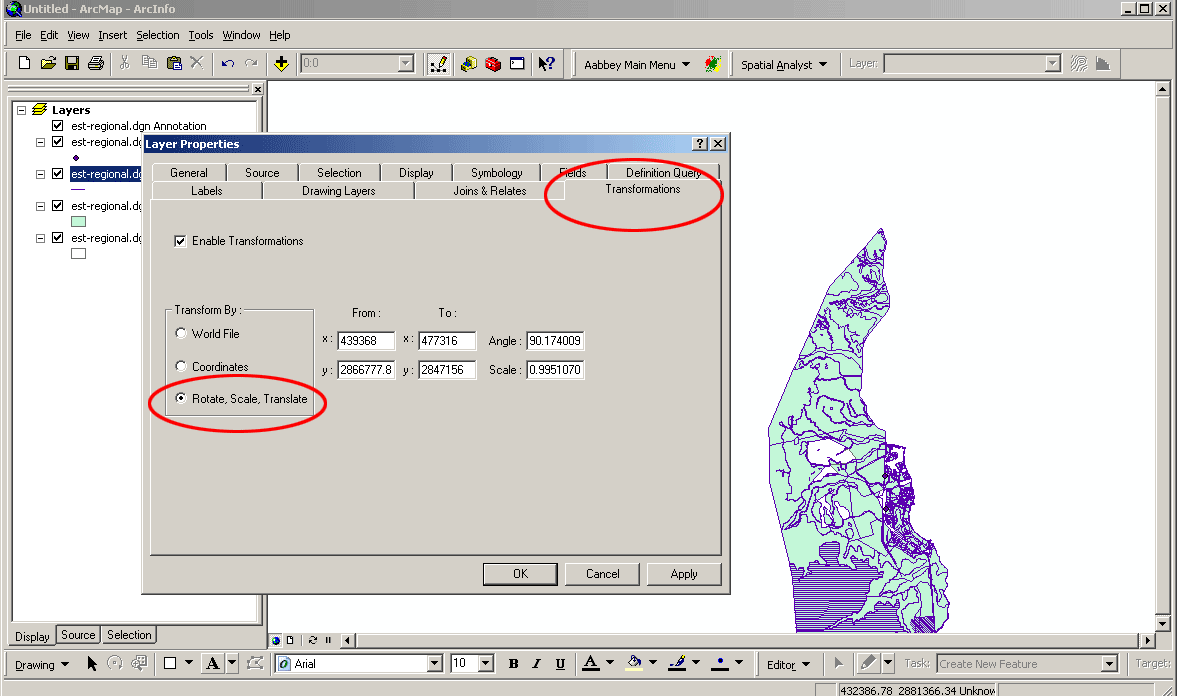The width and height of the screenshot is (1177, 696).
Task: Click the Undo arrow icon
Action: tap(228, 63)
